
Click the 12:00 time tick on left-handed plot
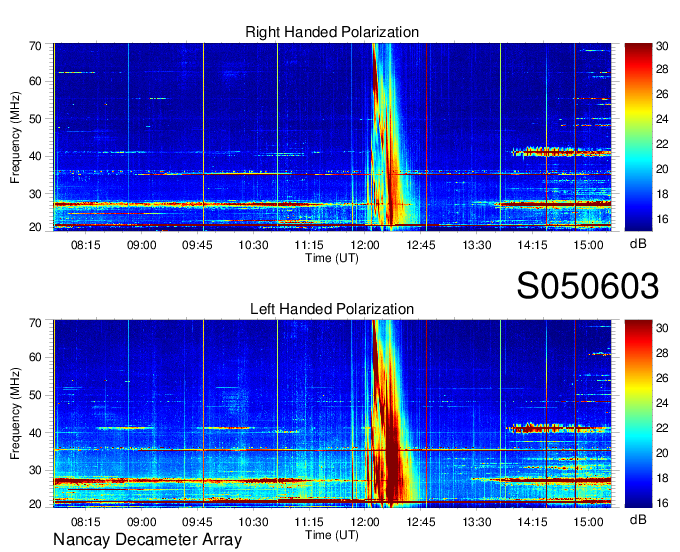pos(365,522)
